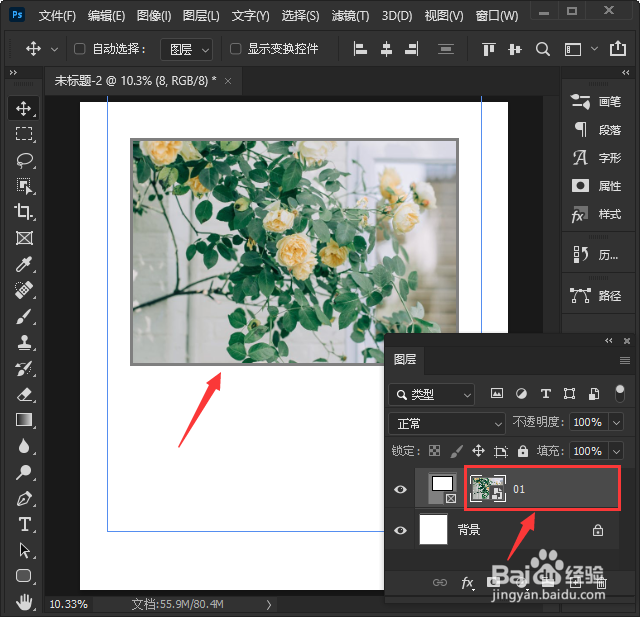640x617 pixels.
Task: Select the Move tool in toolbox
Action: coord(24,108)
